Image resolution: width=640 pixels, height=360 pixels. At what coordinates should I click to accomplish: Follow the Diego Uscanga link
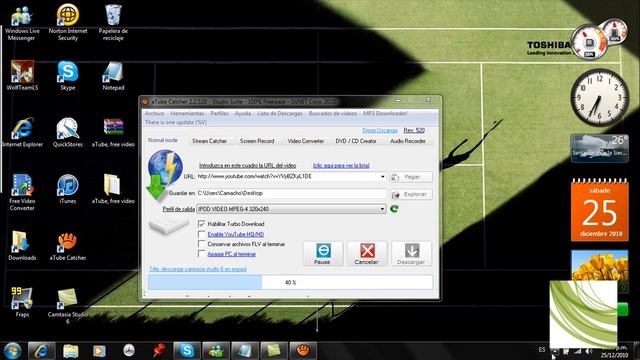coord(380,130)
